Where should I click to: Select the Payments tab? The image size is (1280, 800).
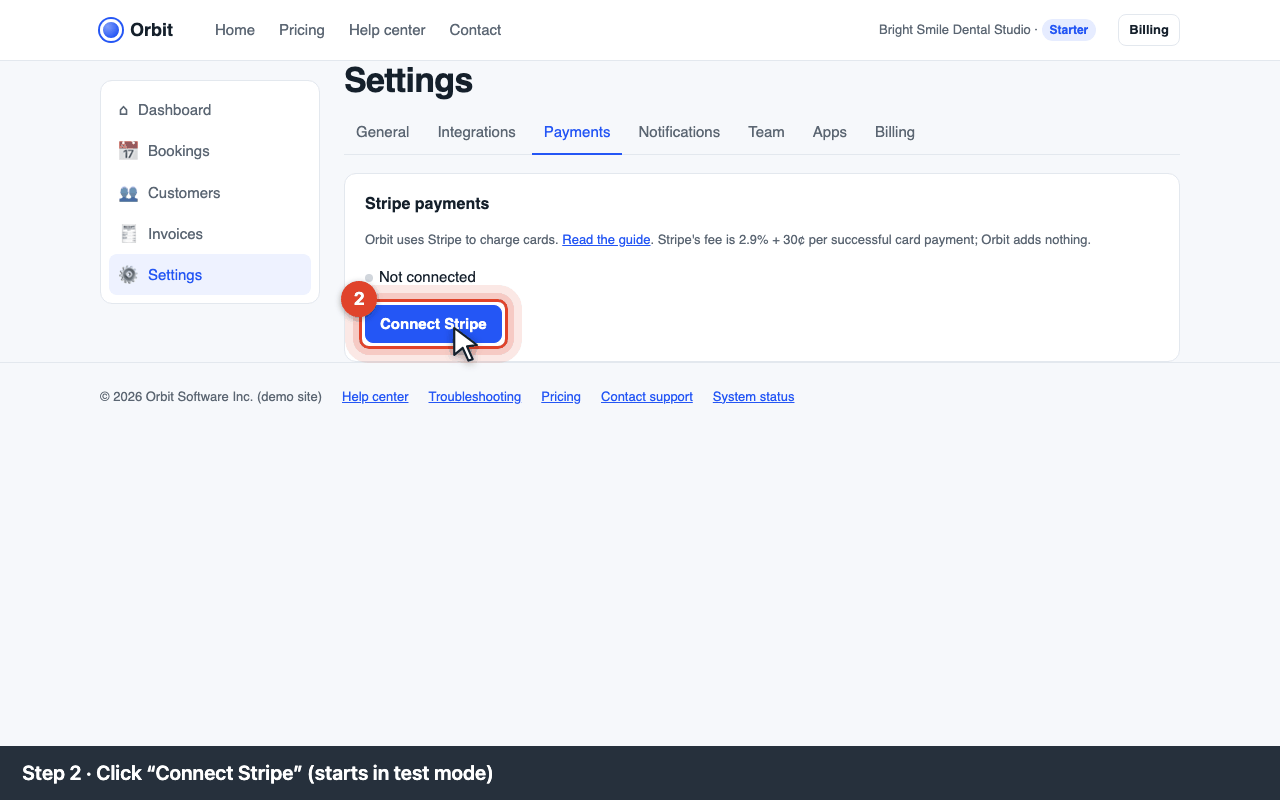point(577,132)
